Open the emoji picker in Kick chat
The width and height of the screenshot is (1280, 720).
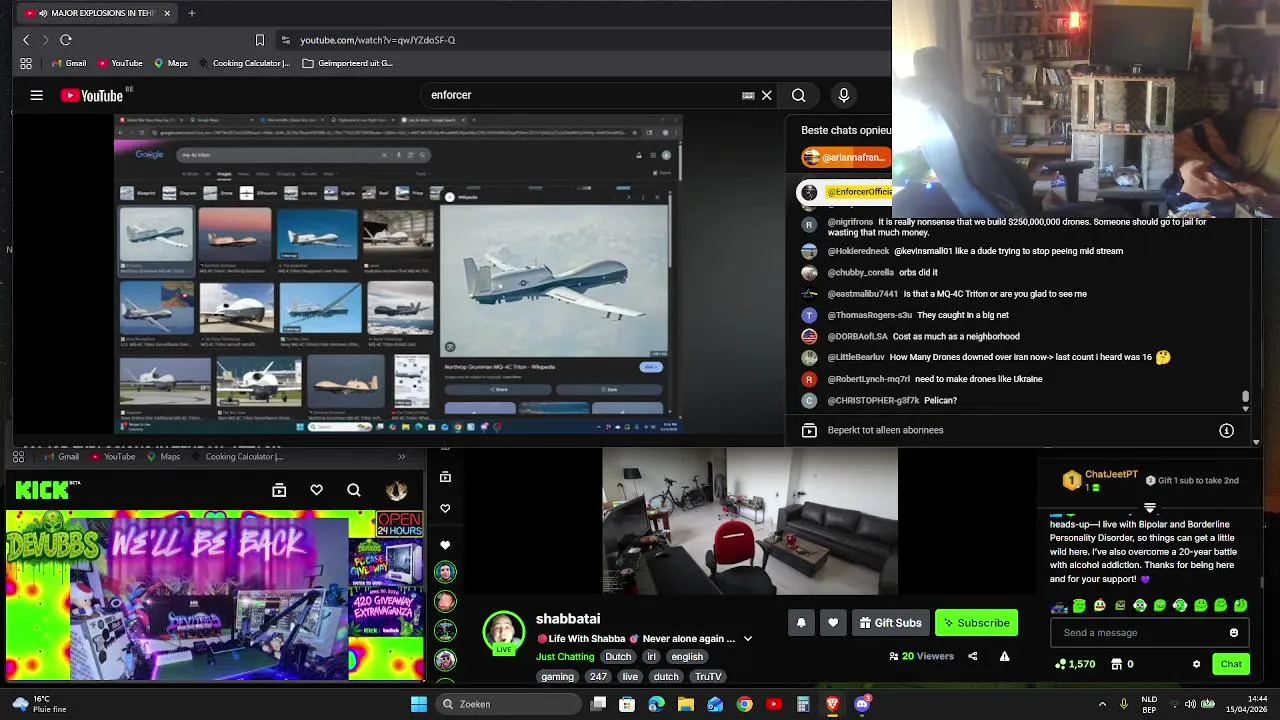[x=1234, y=633]
